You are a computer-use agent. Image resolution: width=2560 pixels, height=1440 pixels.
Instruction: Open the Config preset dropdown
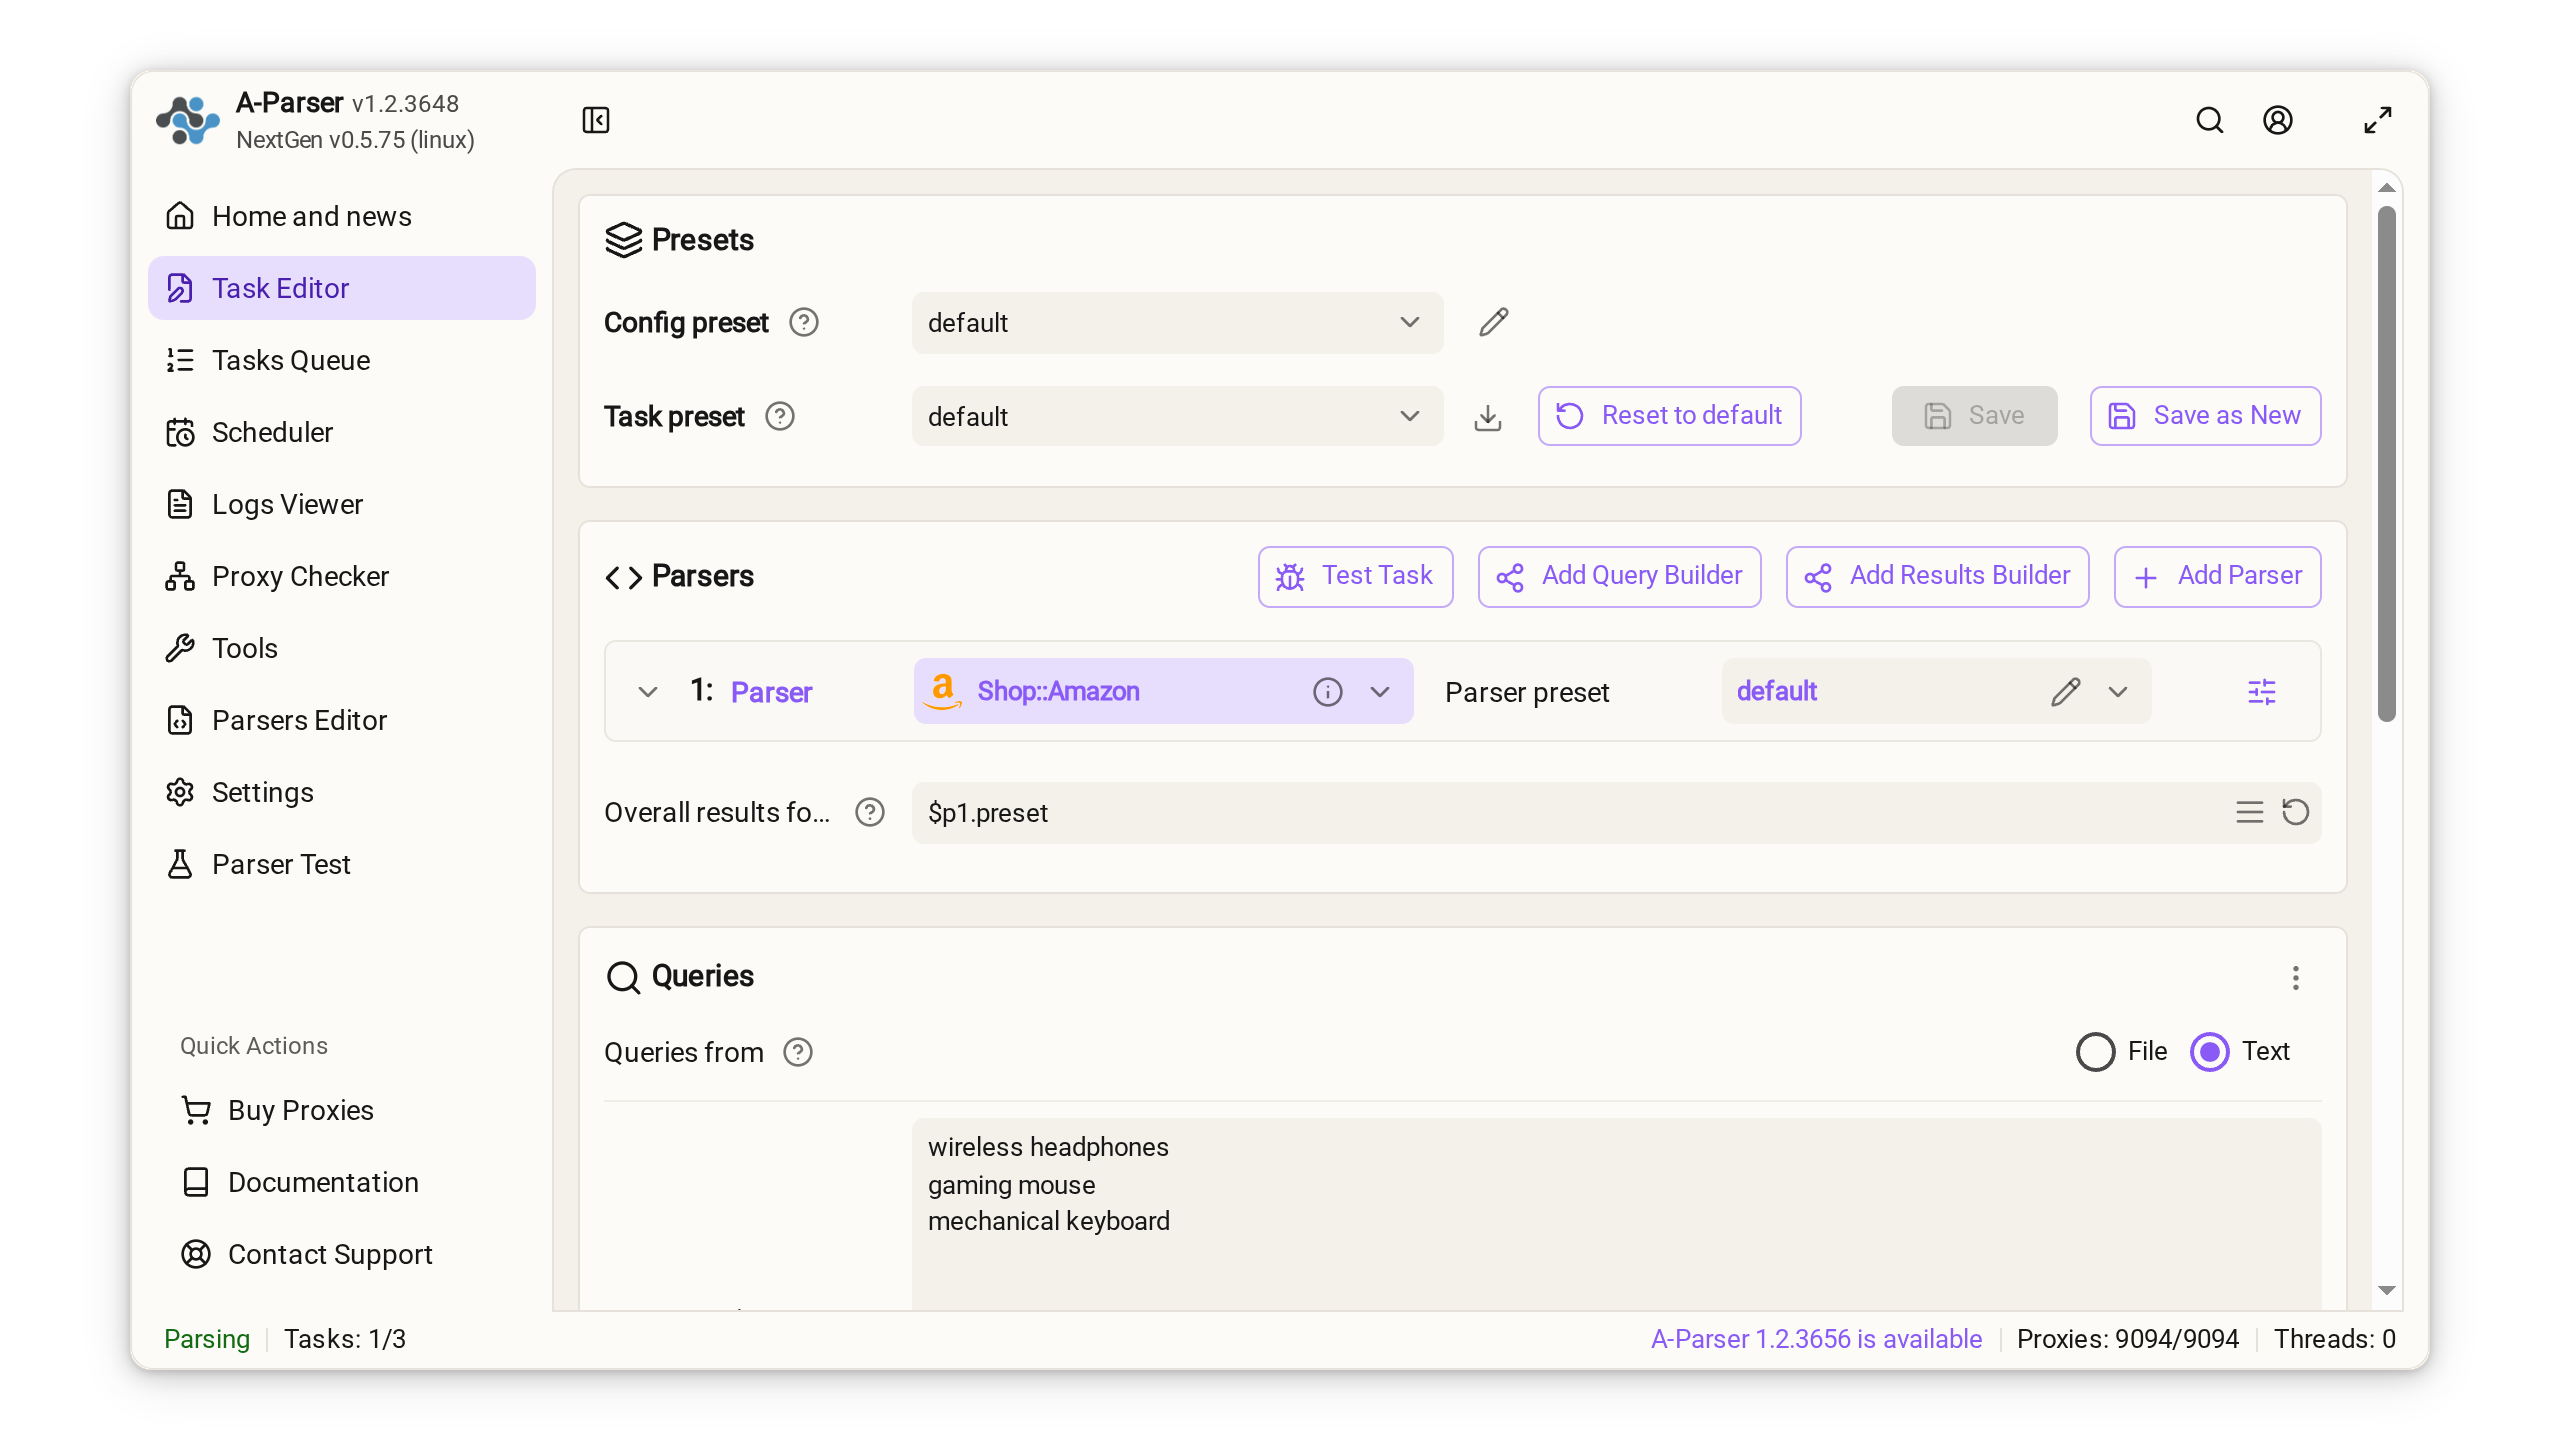click(1178, 322)
